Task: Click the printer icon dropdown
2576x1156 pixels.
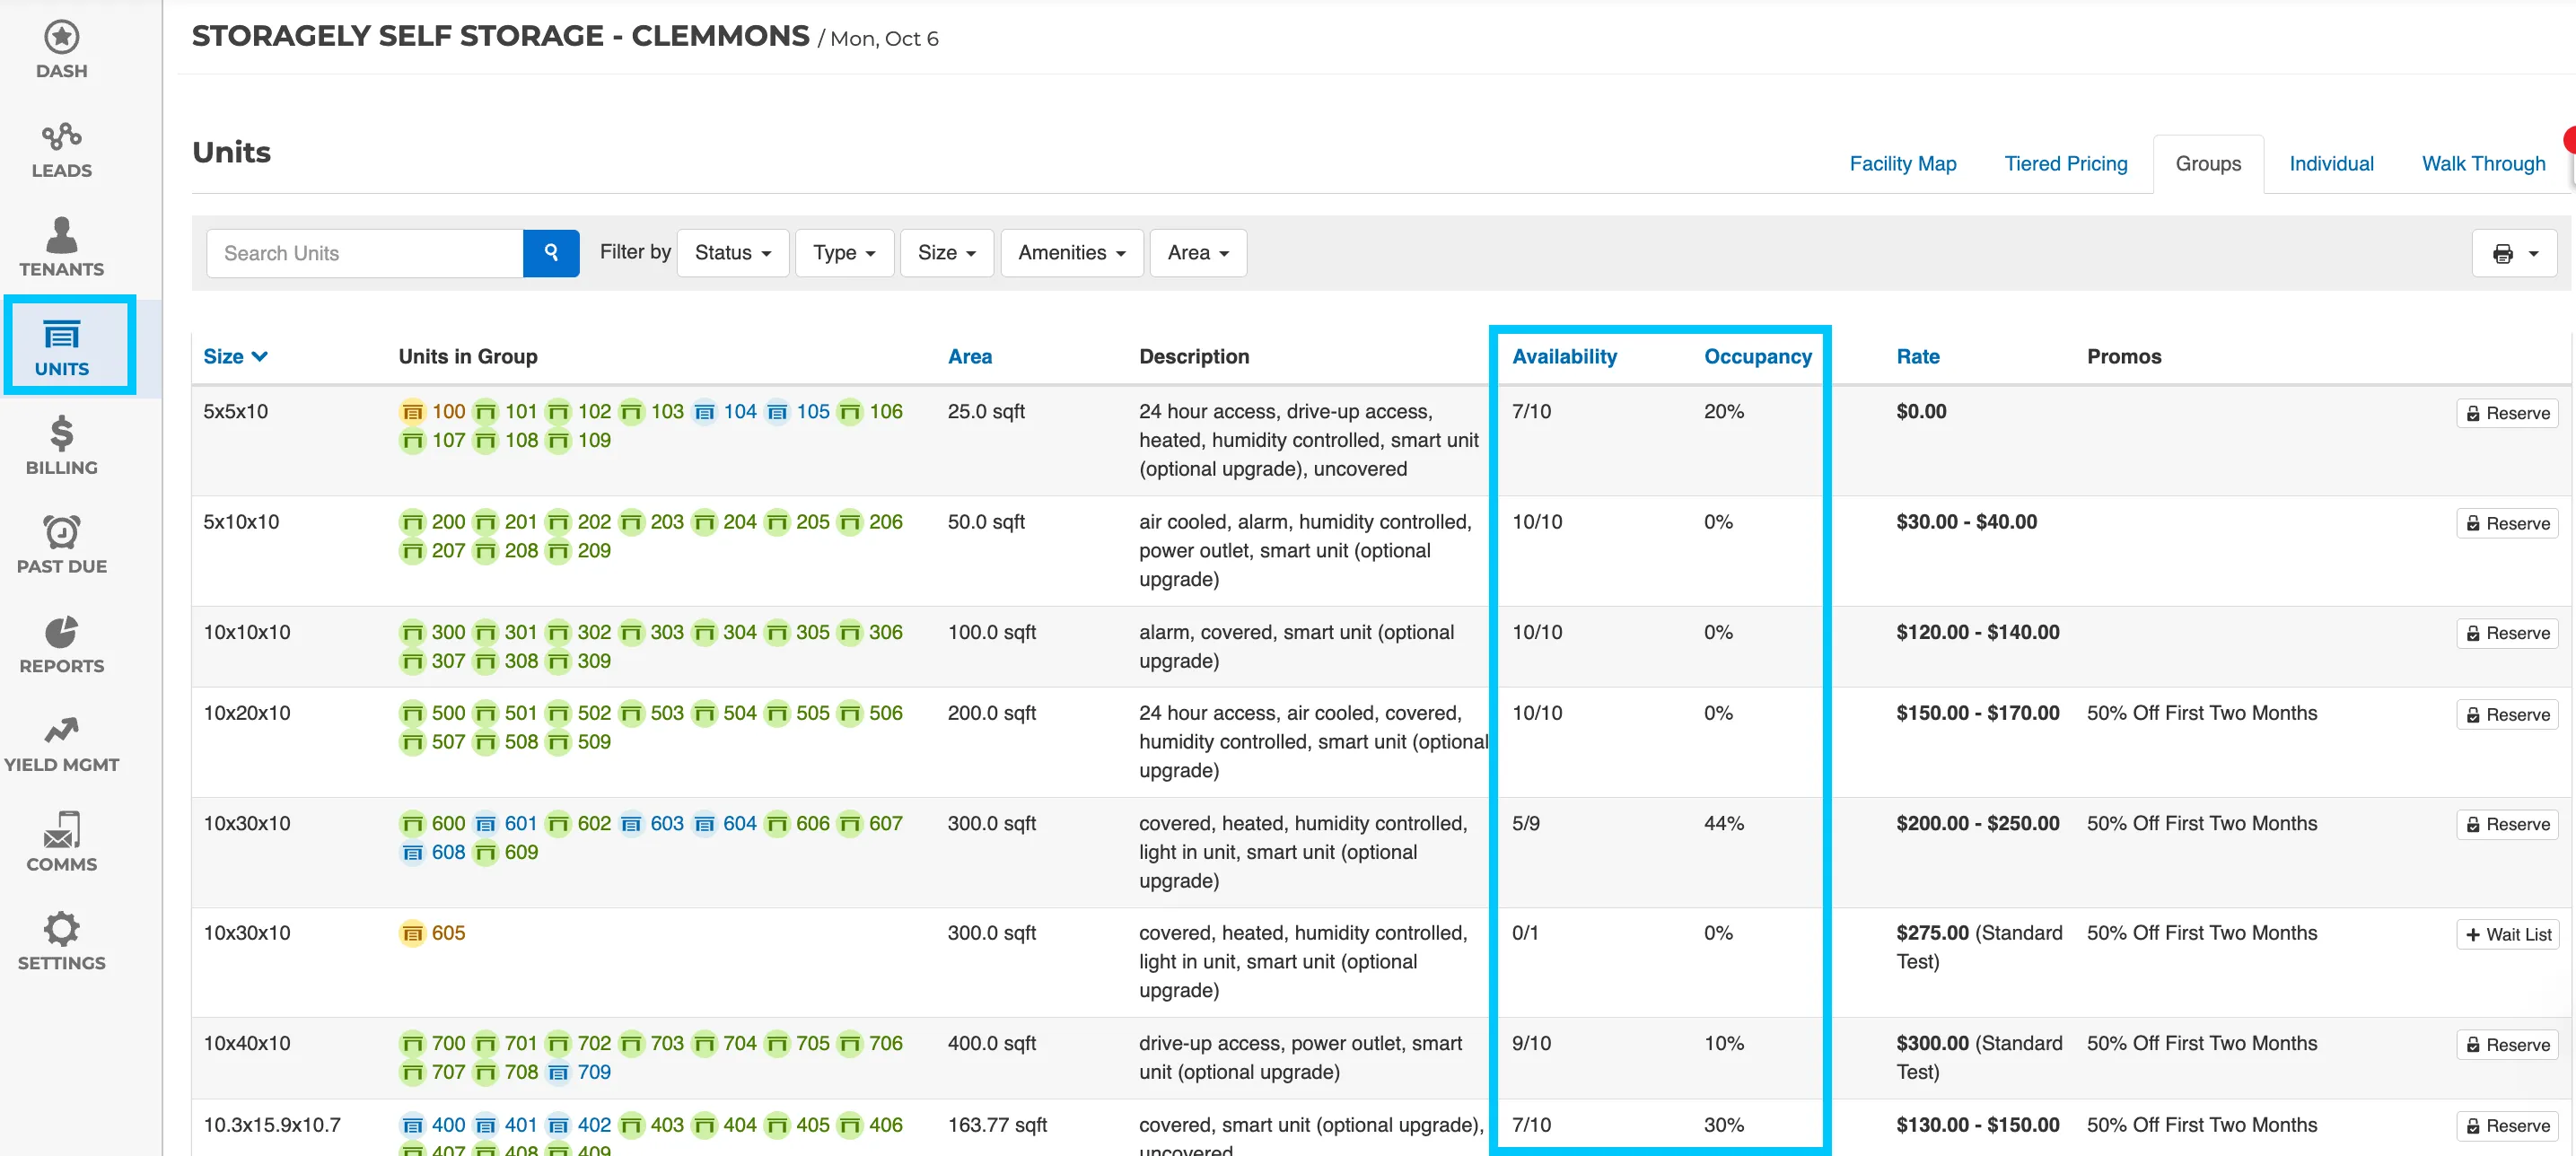Action: pos(2514,254)
